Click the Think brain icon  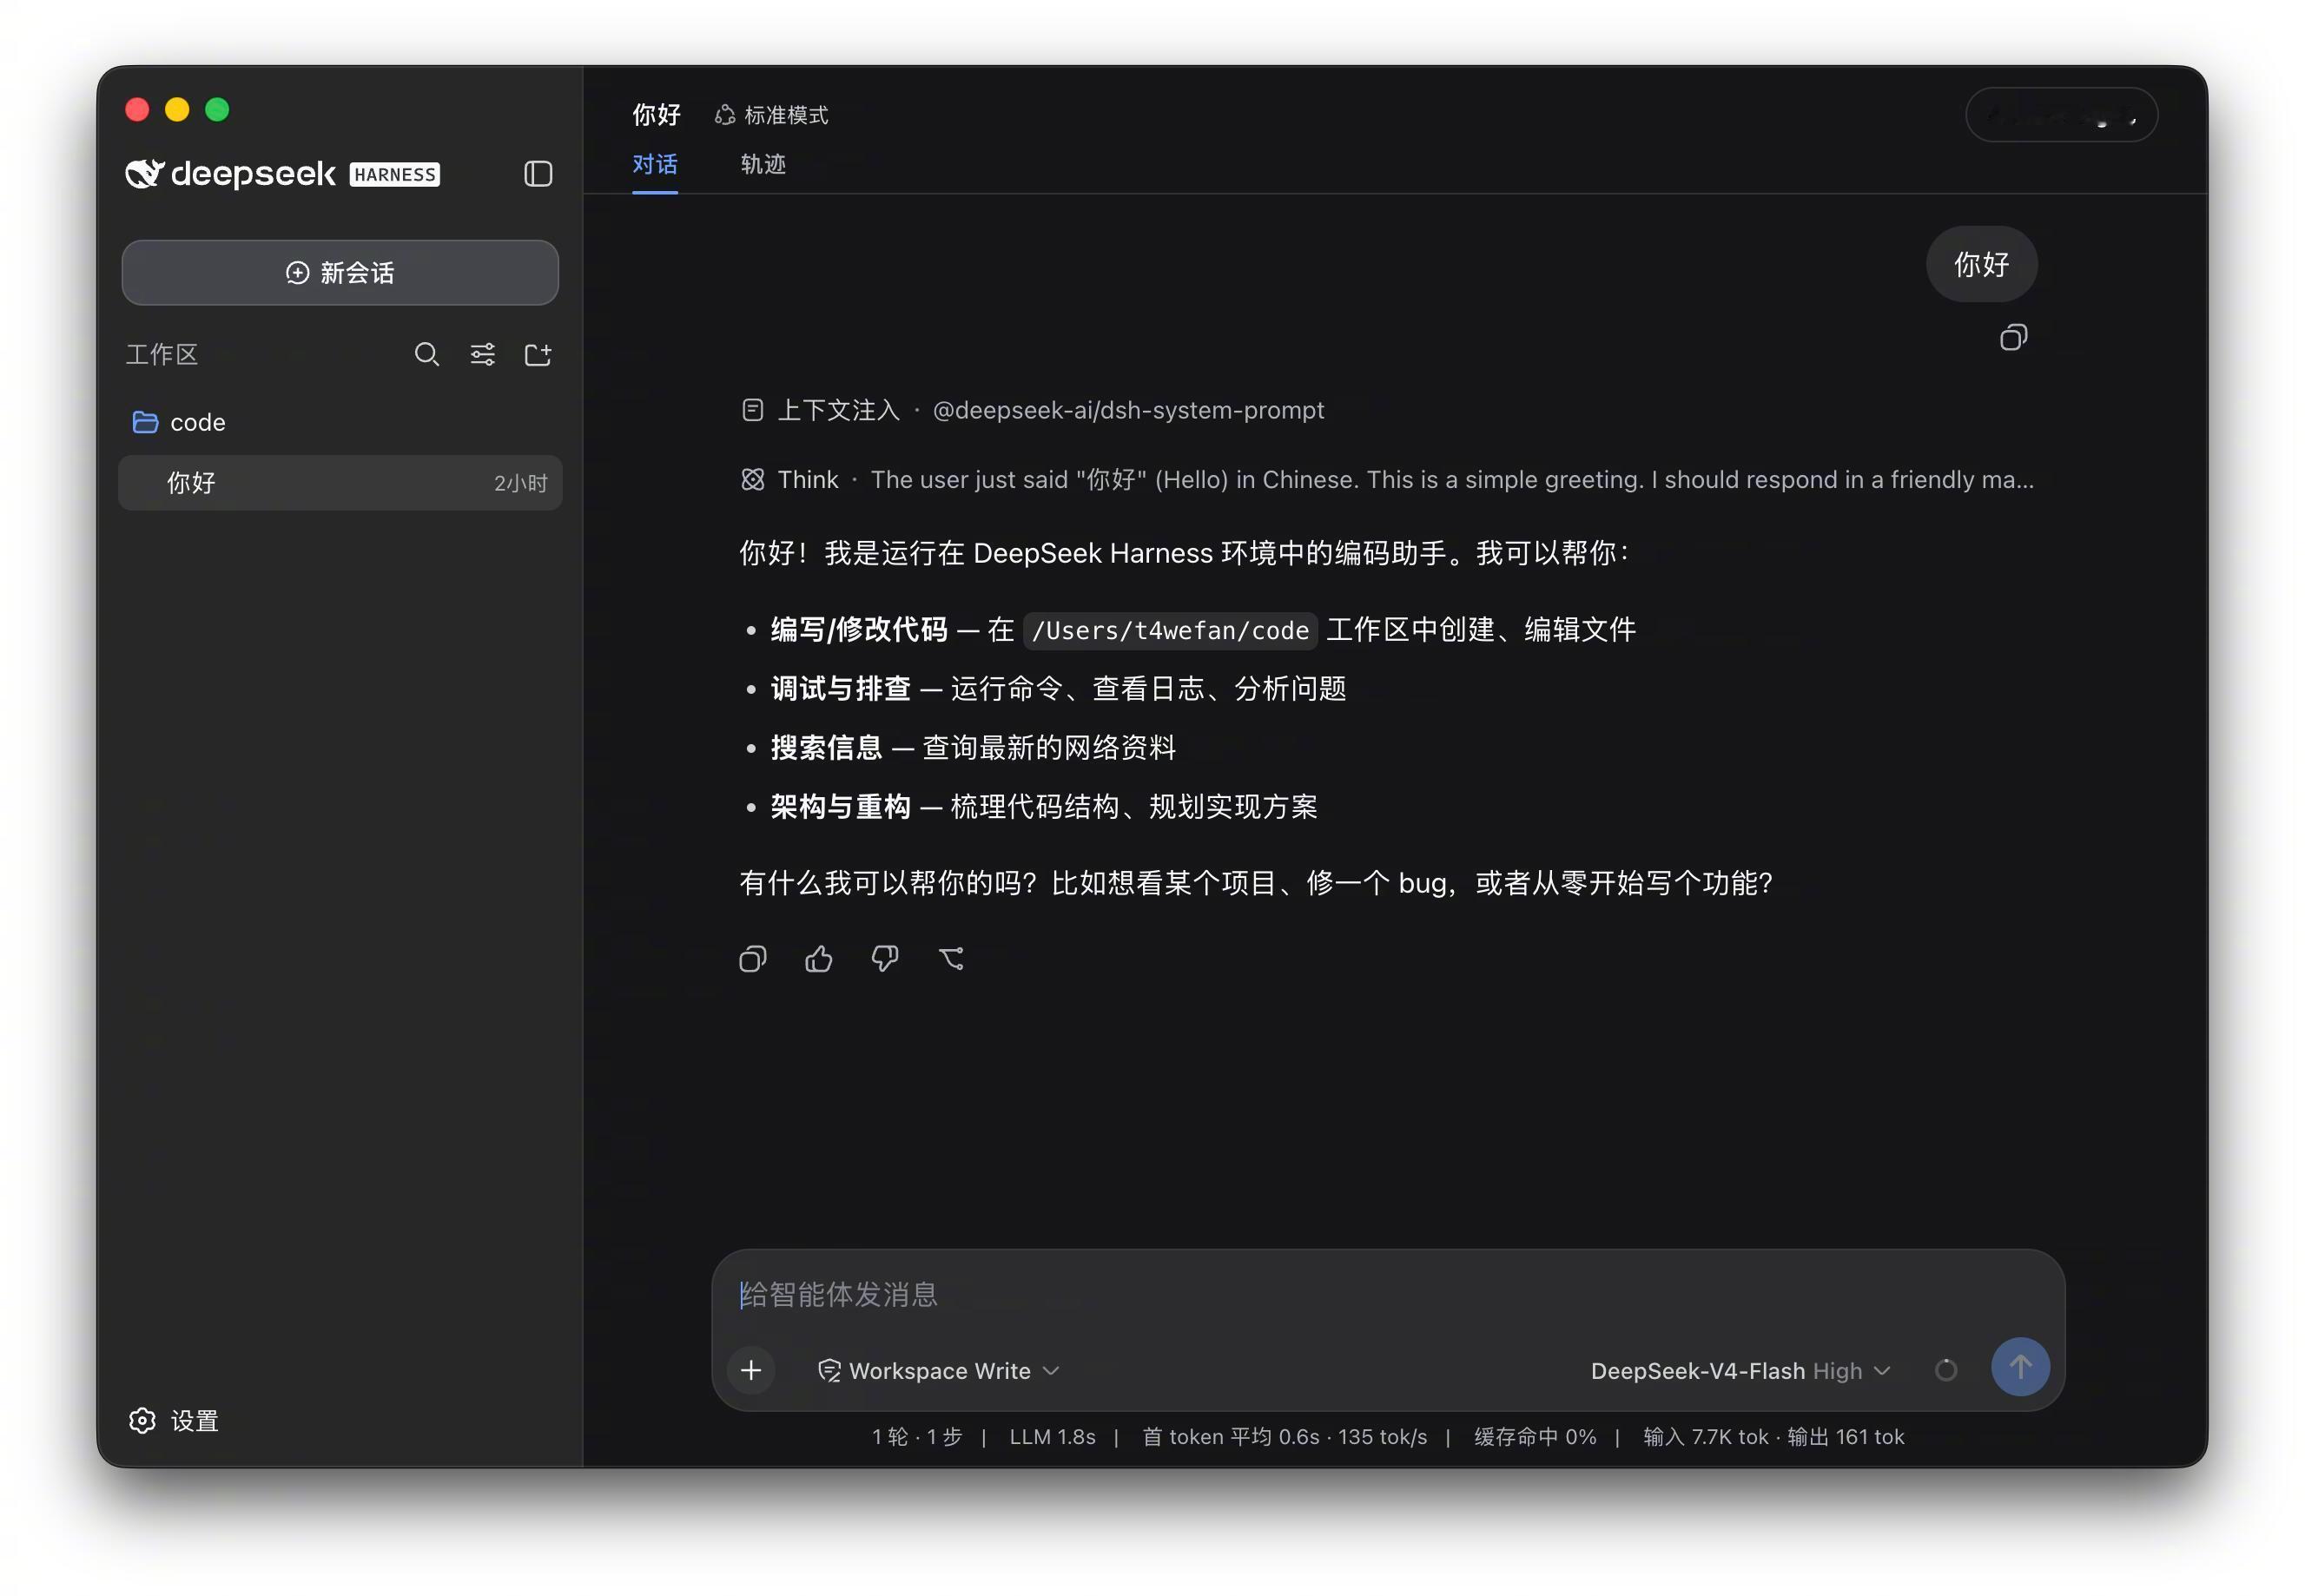click(x=752, y=480)
